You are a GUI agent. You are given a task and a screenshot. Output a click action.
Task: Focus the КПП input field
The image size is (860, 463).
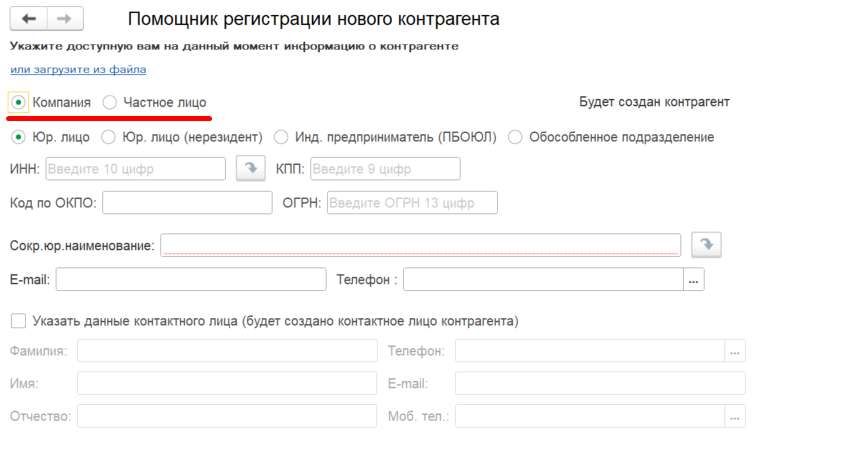385,169
